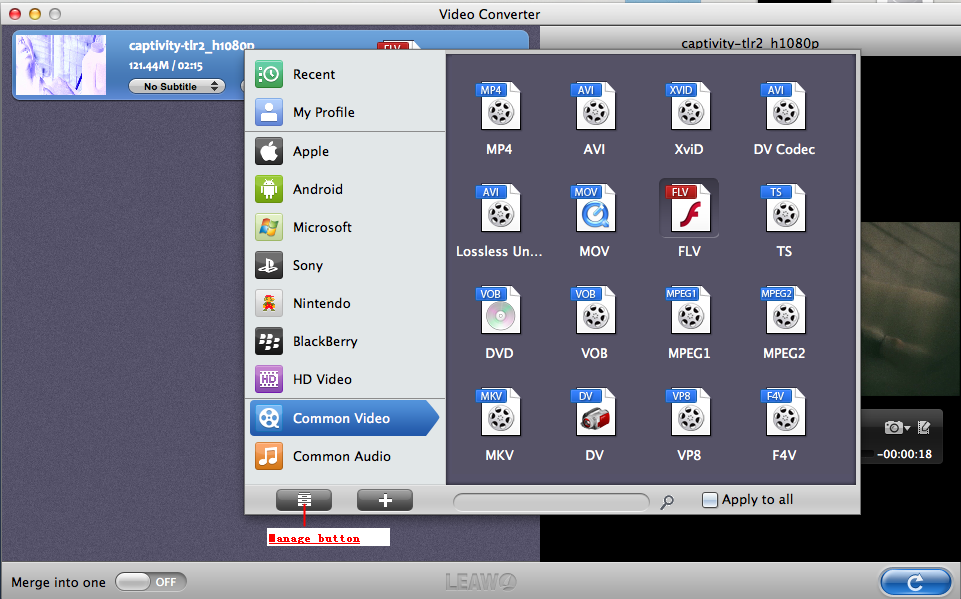This screenshot has height=599, width=961.
Task: Open the No Subtitle dropdown
Action: pos(177,86)
